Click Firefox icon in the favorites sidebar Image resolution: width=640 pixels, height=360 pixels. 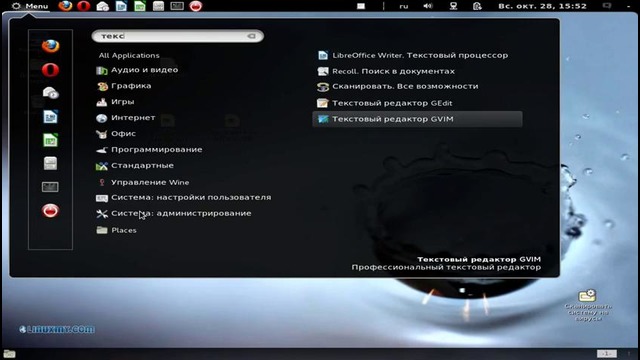[51, 46]
